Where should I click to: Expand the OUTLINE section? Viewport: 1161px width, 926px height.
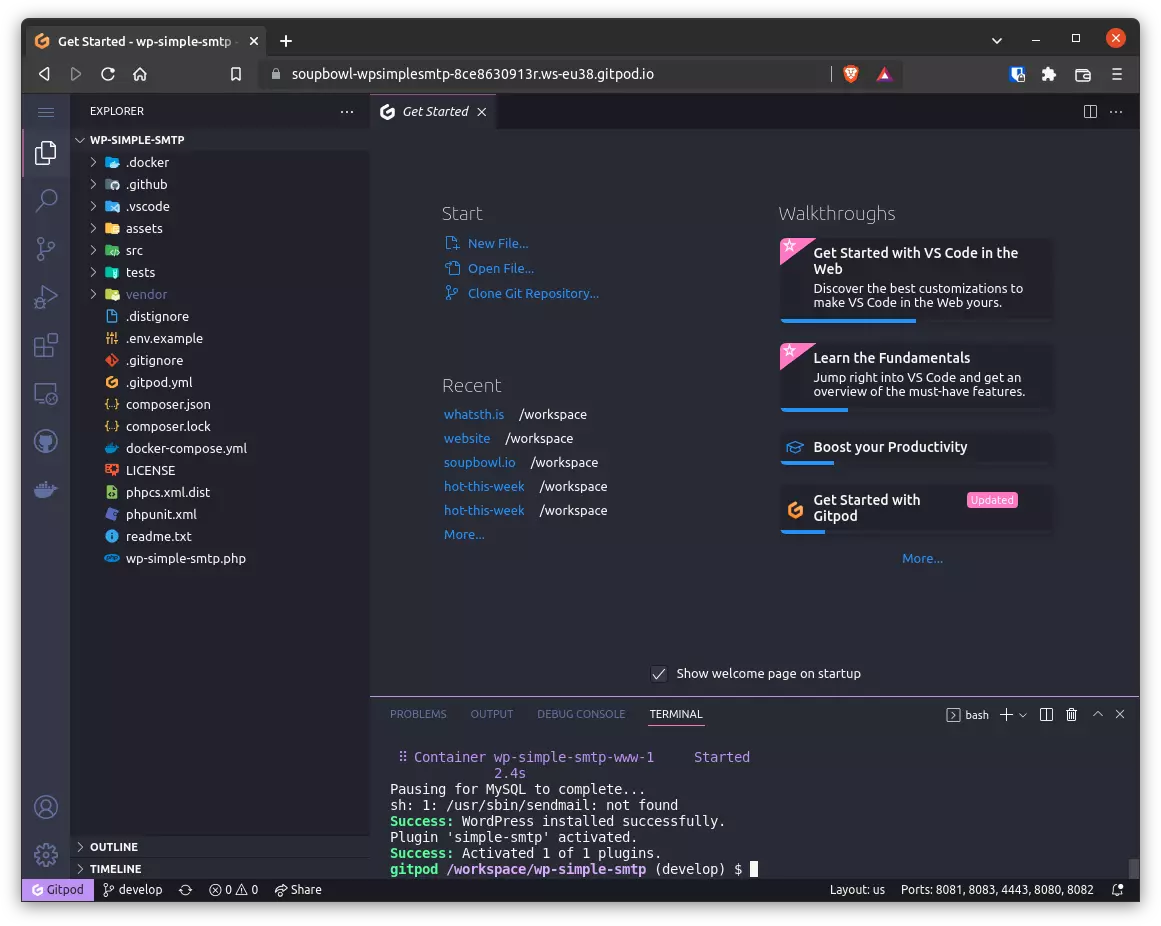[x=114, y=847]
